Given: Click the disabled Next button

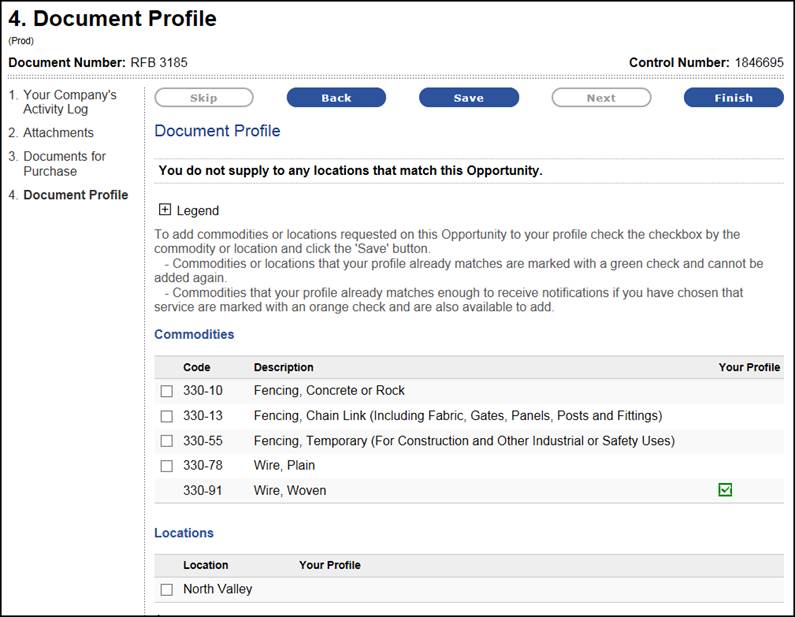Looking at the screenshot, I should pyautogui.click(x=601, y=98).
